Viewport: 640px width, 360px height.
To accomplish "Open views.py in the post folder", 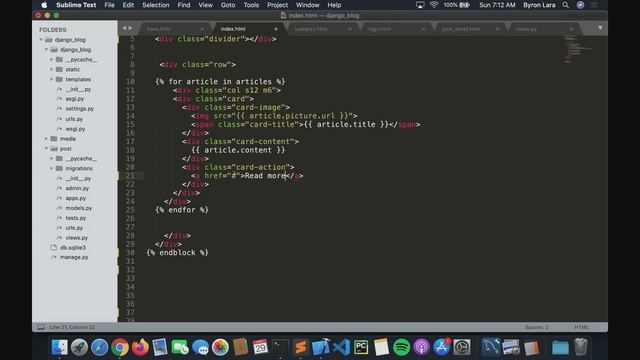I will pyautogui.click(x=77, y=238).
